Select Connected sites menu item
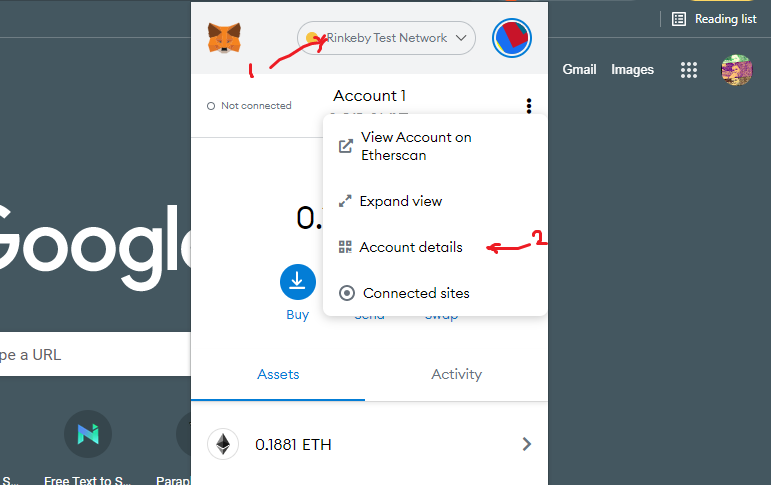Screen dimensions: 771x485 [415, 293]
